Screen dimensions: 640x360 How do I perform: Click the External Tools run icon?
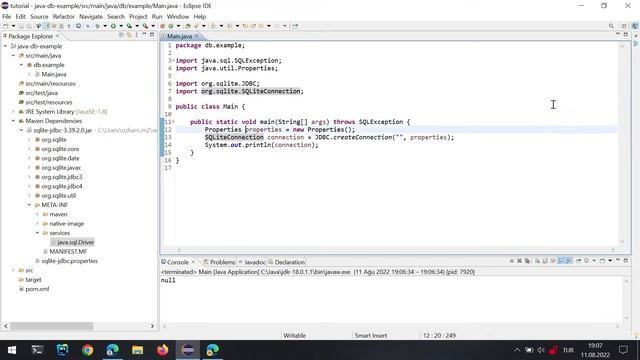pyautogui.click(x=145, y=26)
